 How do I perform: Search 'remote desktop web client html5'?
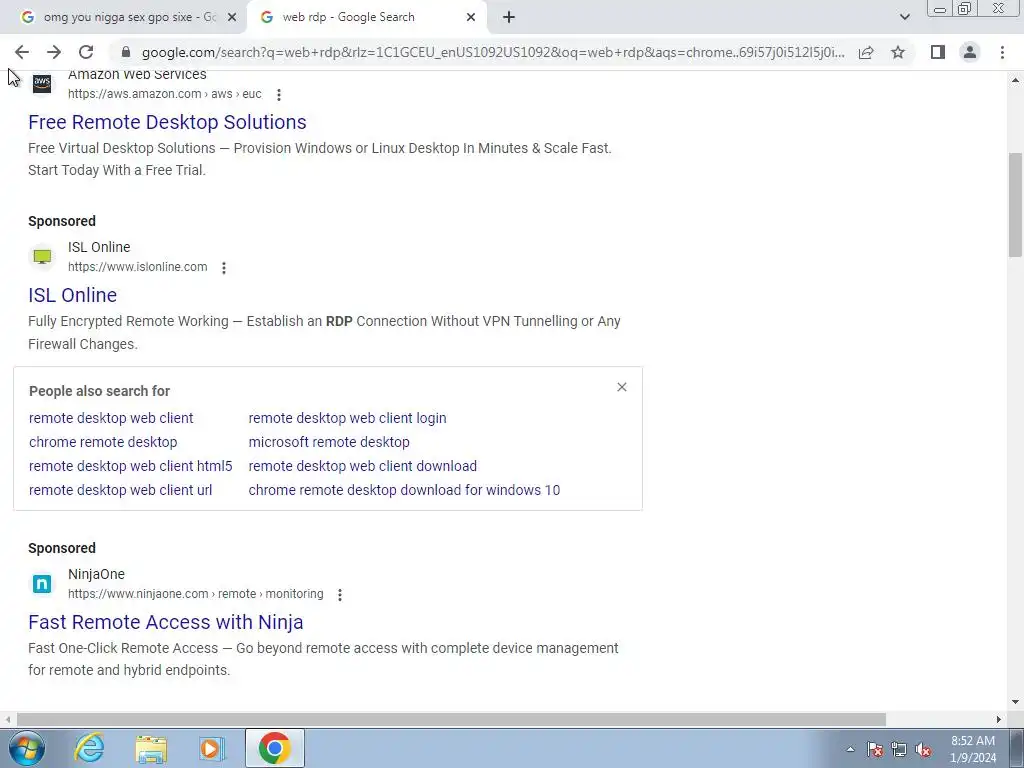[131, 466]
